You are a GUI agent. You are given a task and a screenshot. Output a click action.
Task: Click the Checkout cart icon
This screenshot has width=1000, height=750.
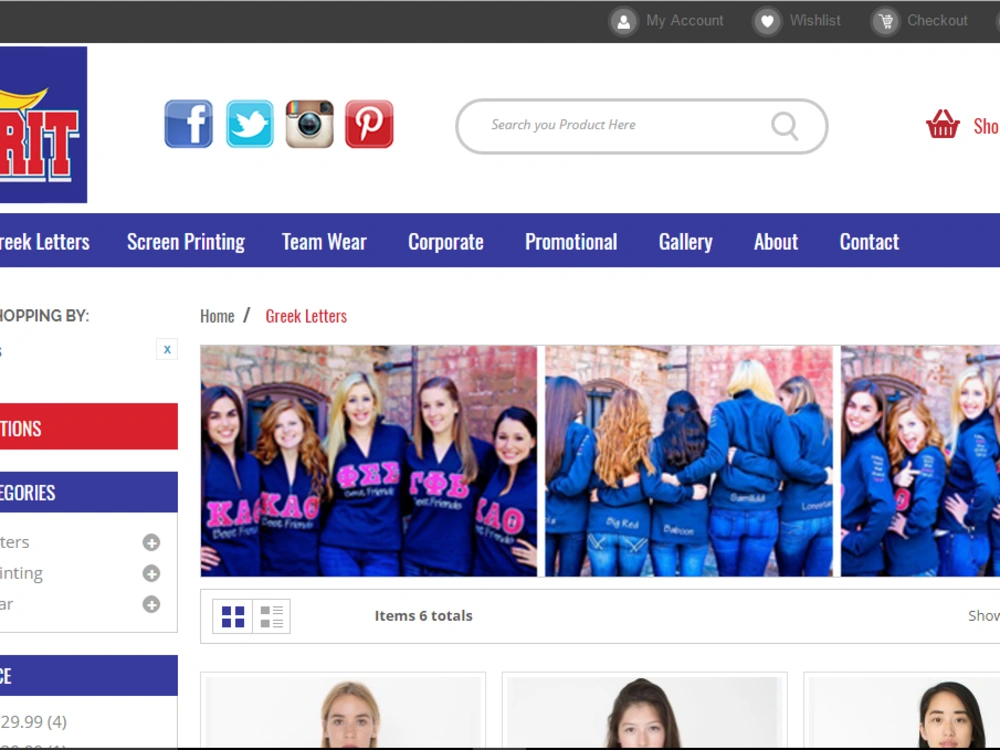[x=885, y=22]
